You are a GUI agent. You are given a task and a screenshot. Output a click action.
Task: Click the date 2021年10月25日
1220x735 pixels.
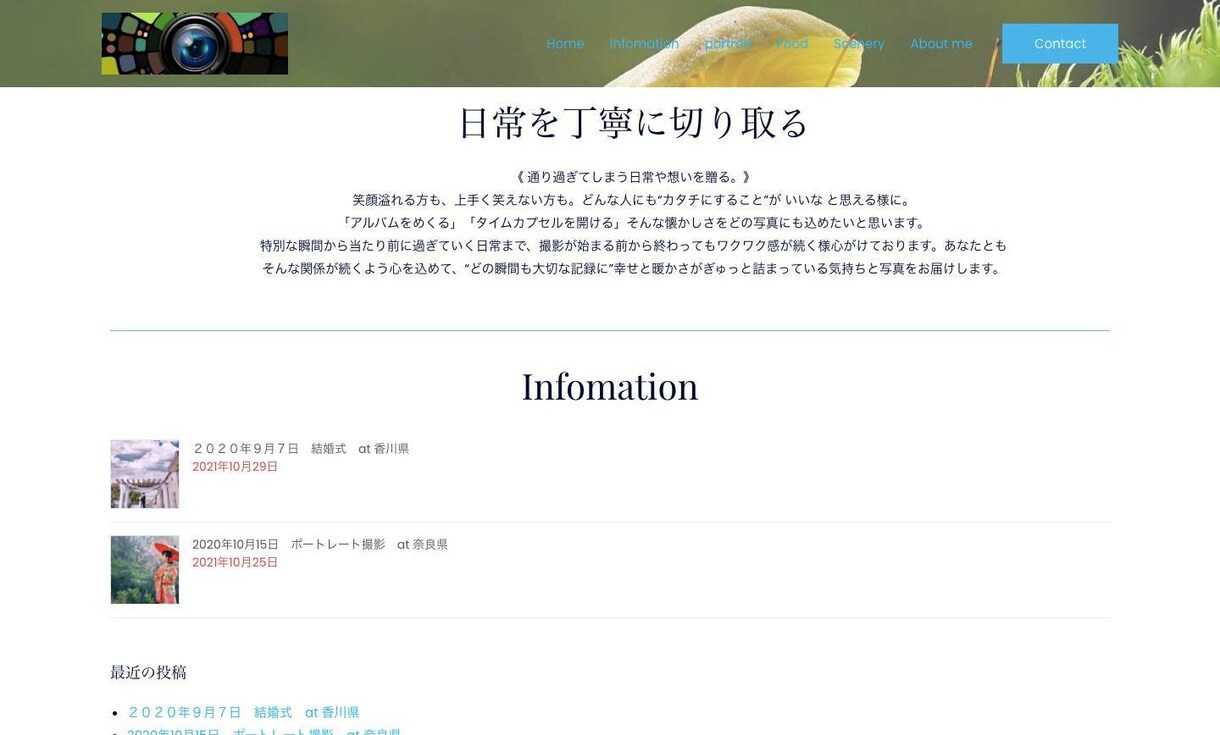tap(235, 563)
